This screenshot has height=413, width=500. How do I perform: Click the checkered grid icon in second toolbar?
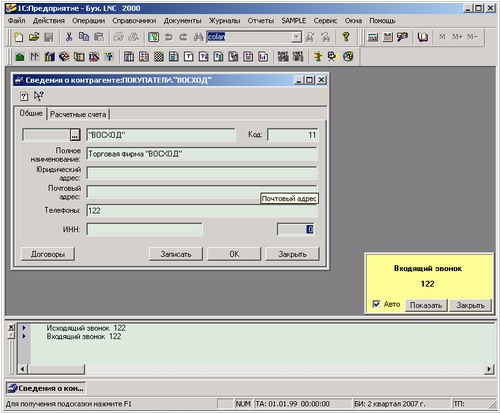point(159,57)
